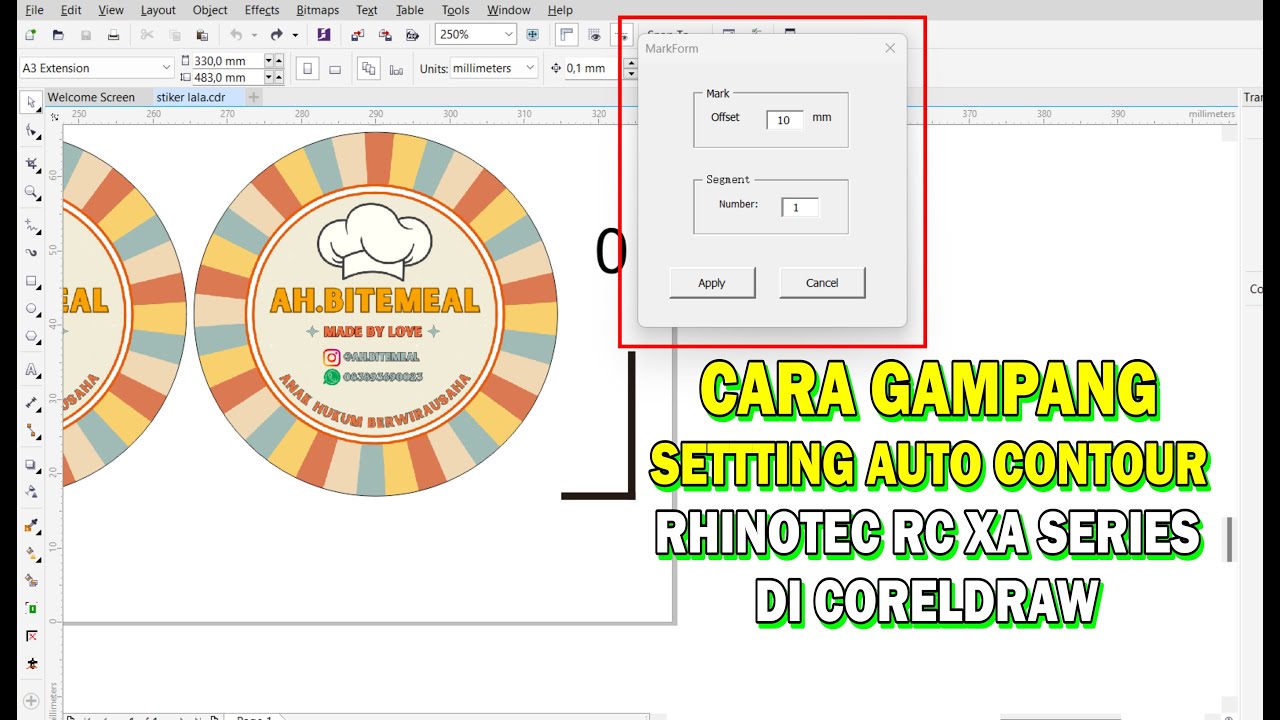Expand the Undo history dropdown arrow

coord(254,35)
